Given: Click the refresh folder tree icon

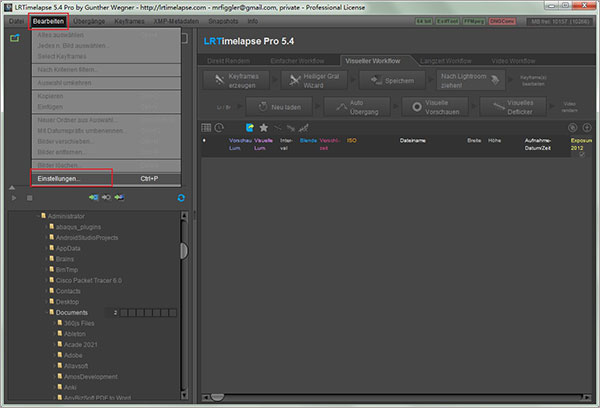Looking at the screenshot, I should pos(180,198).
